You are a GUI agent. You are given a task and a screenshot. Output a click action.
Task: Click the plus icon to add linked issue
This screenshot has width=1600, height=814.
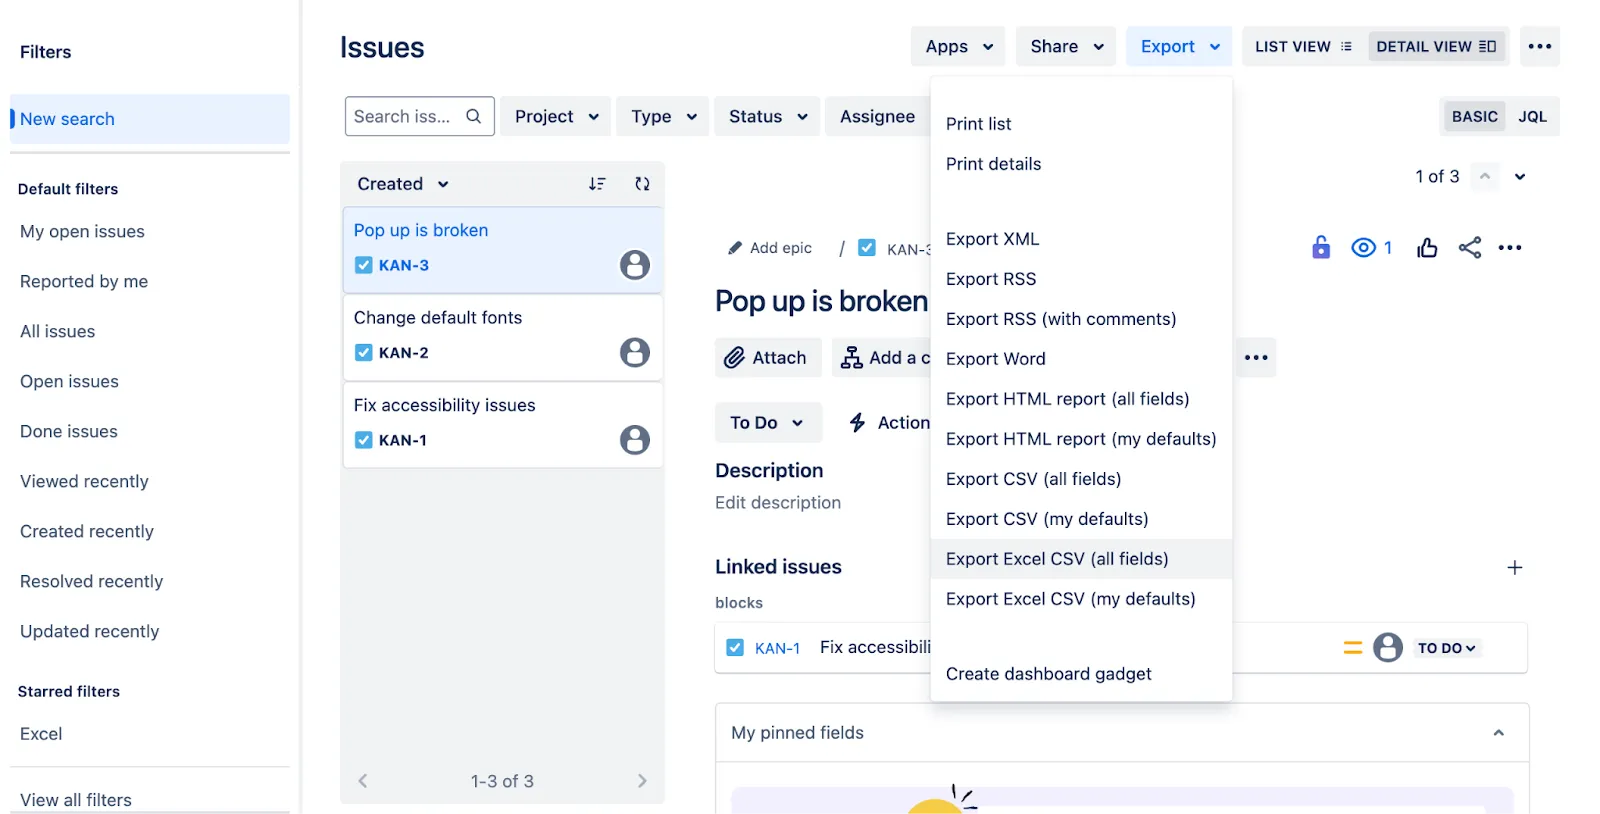pos(1515,567)
